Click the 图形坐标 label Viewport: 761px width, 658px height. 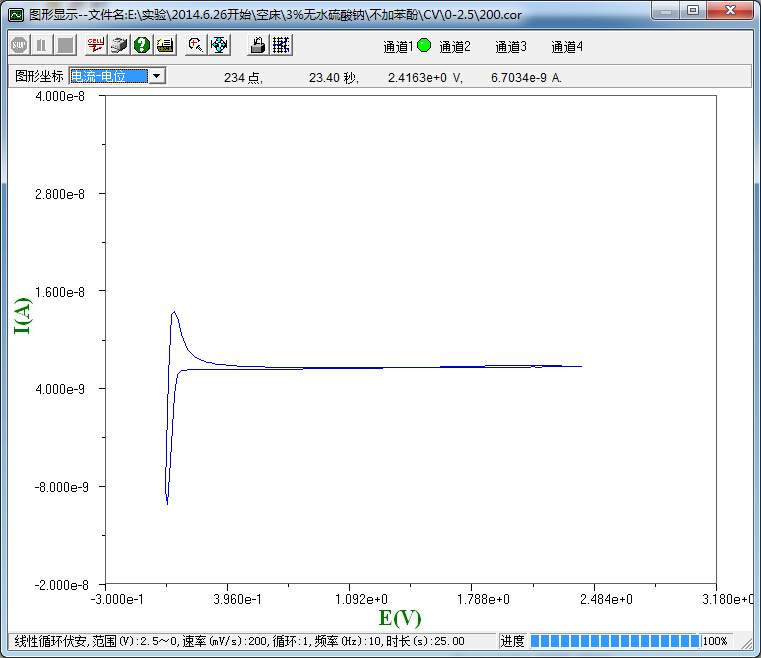coord(39,76)
